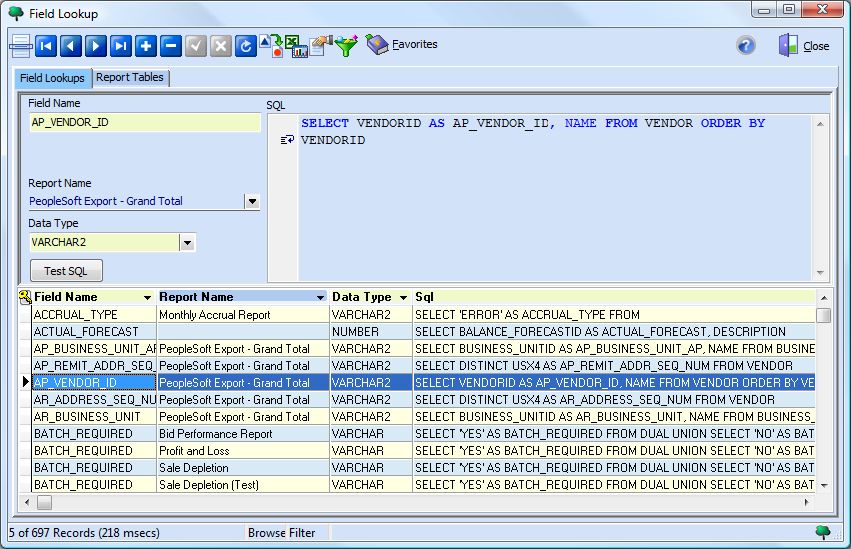Open the help question mark icon
The image size is (851, 549).
point(745,45)
